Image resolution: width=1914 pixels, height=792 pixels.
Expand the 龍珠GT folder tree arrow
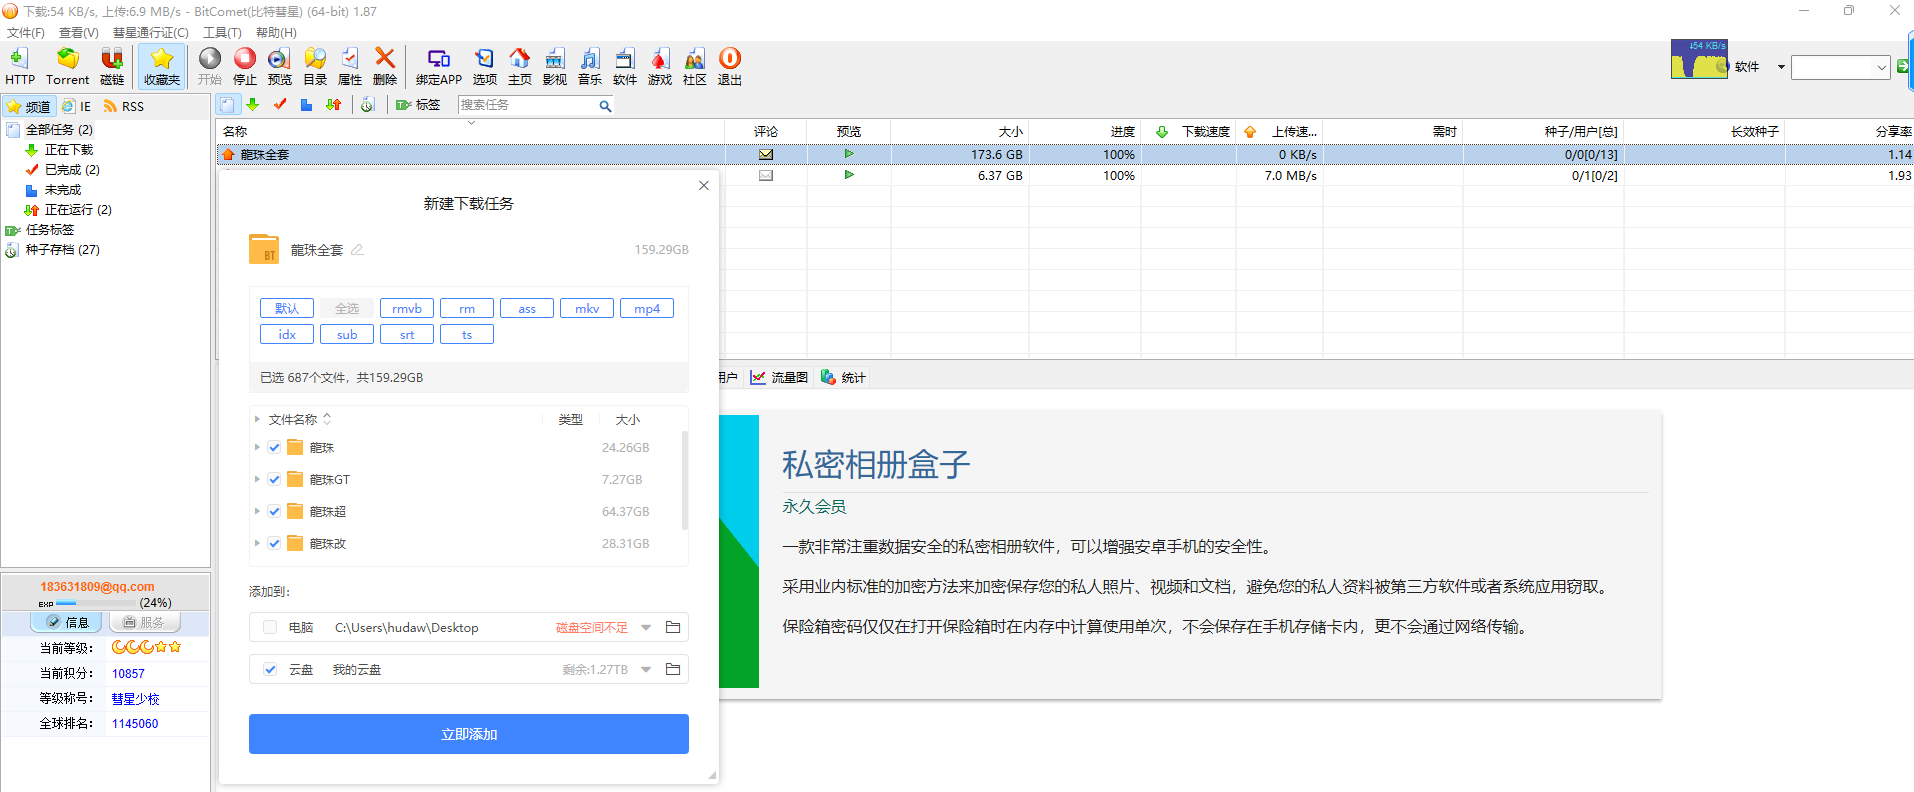(x=257, y=479)
